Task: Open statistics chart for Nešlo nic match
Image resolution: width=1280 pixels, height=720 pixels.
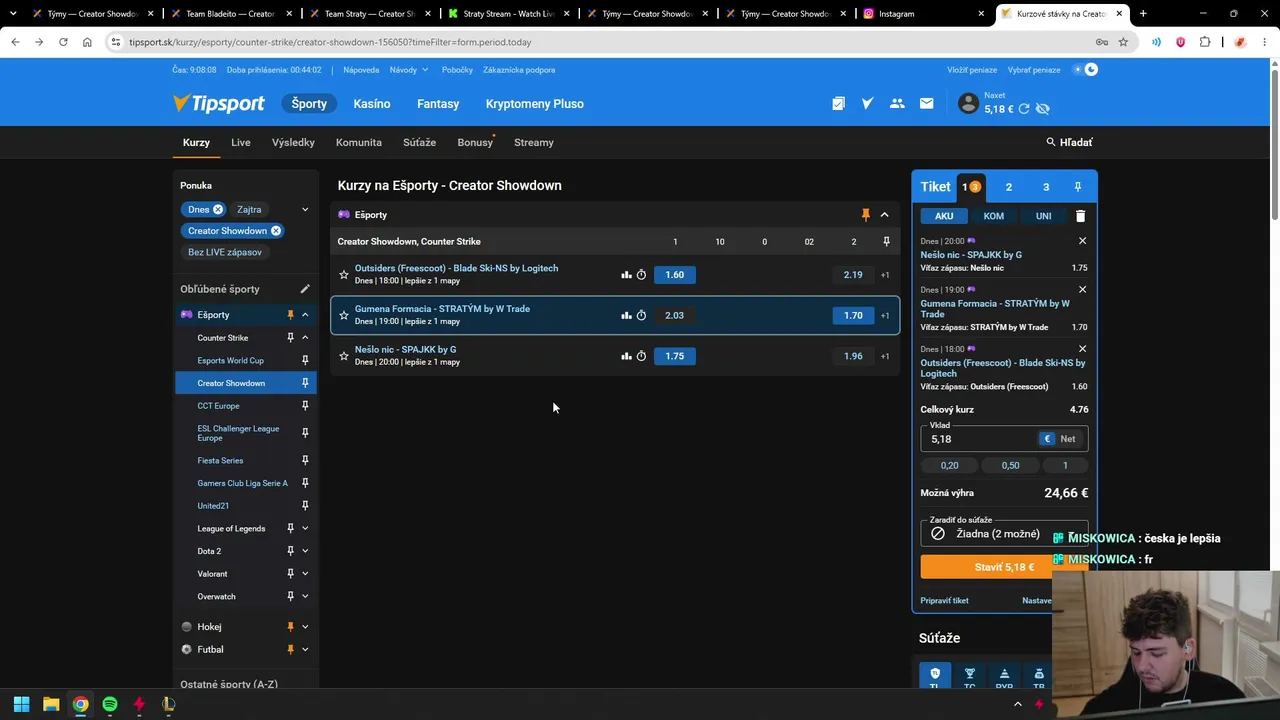Action: point(626,356)
